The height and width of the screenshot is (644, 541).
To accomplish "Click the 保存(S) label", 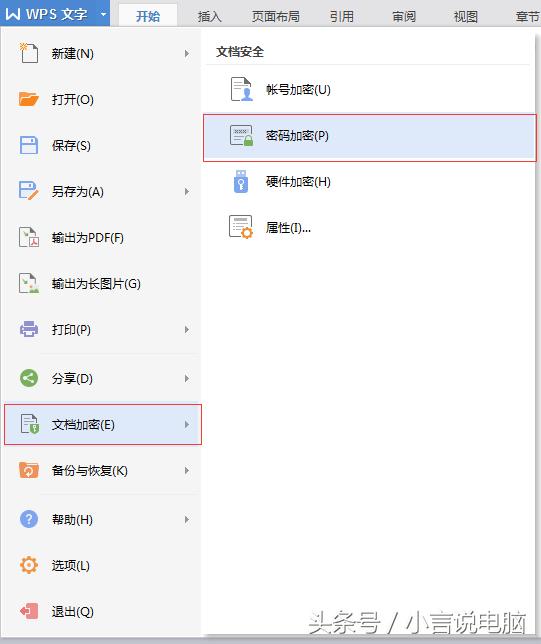I will tap(71, 145).
